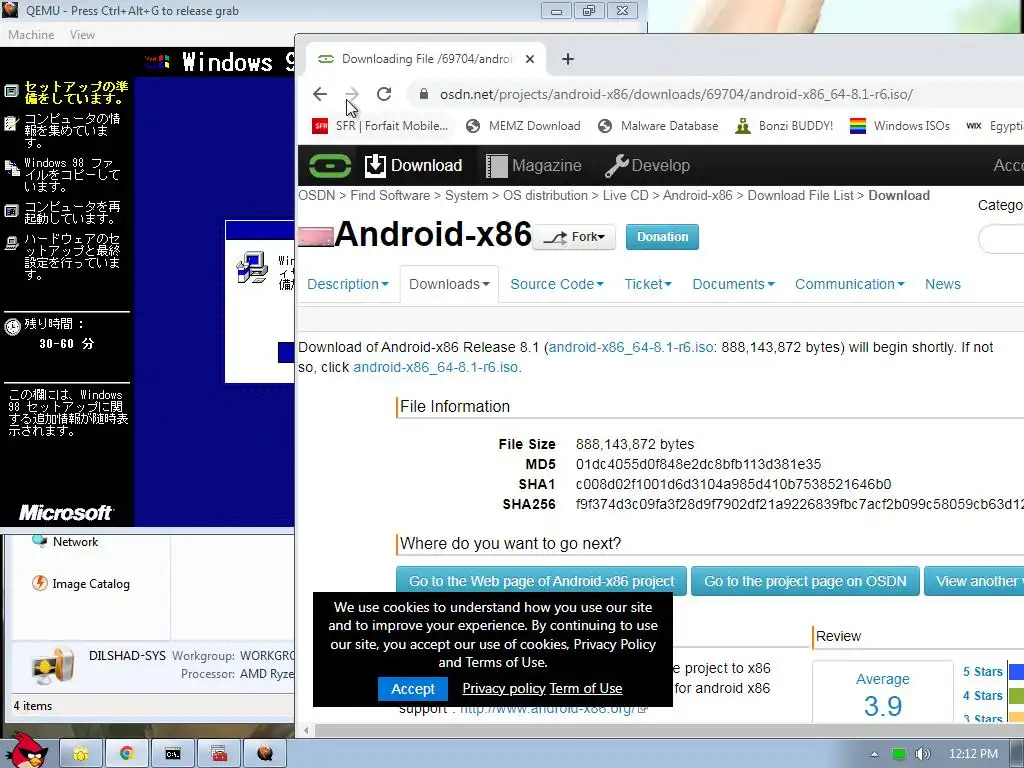This screenshot has width=1024, height=768.
Task: Open the MEMZ Download bookmark
Action: coord(523,126)
